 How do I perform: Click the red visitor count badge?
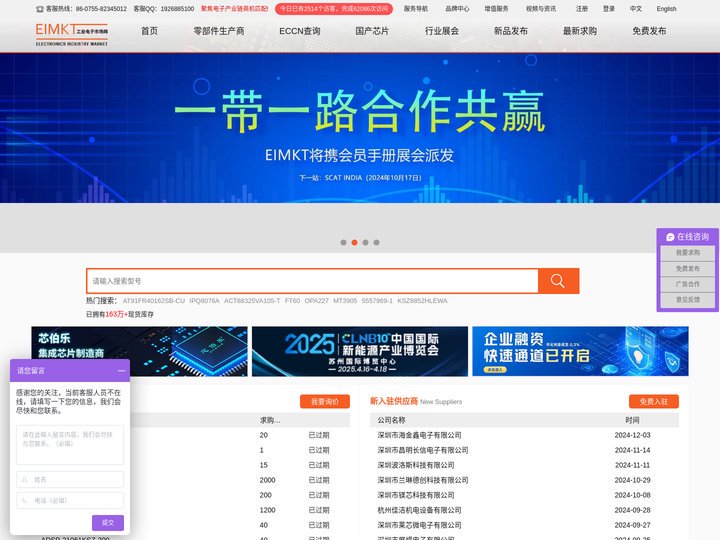coord(334,9)
